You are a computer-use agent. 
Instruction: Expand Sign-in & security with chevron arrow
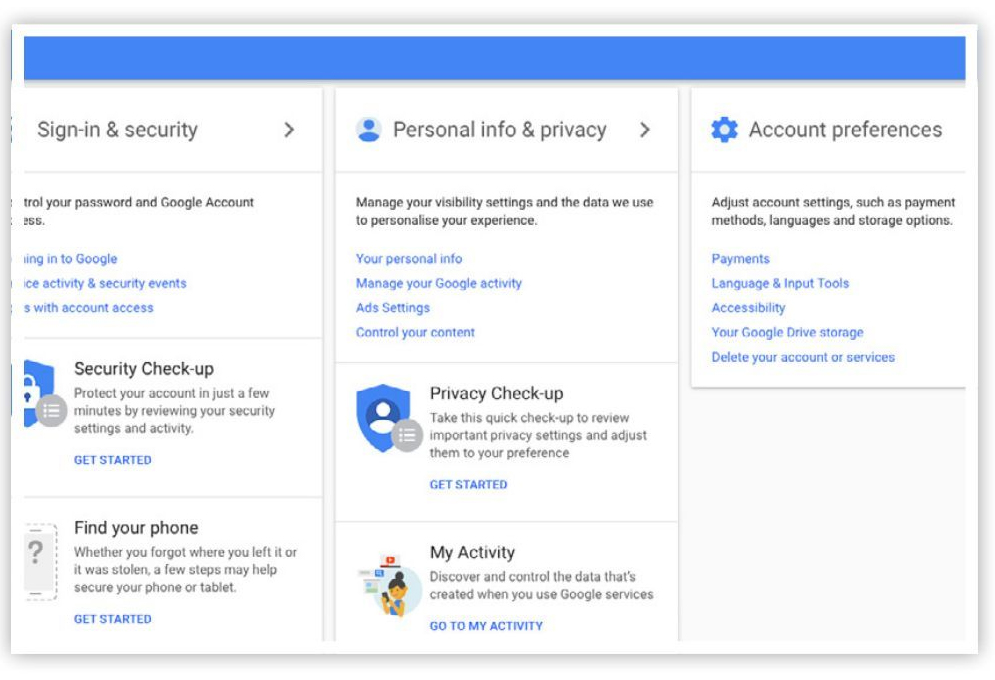pyautogui.click(x=289, y=130)
